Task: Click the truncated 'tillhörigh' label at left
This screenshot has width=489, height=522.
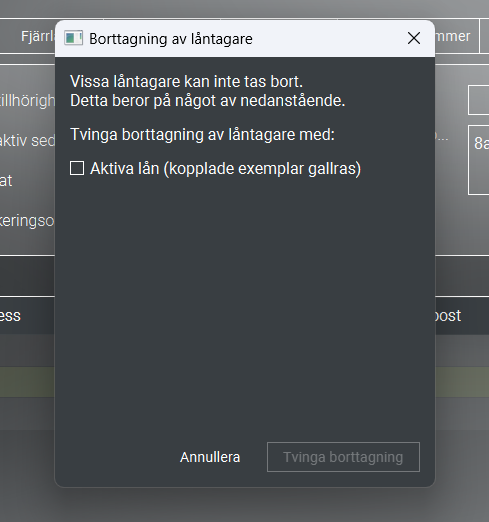Action: coord(27,100)
